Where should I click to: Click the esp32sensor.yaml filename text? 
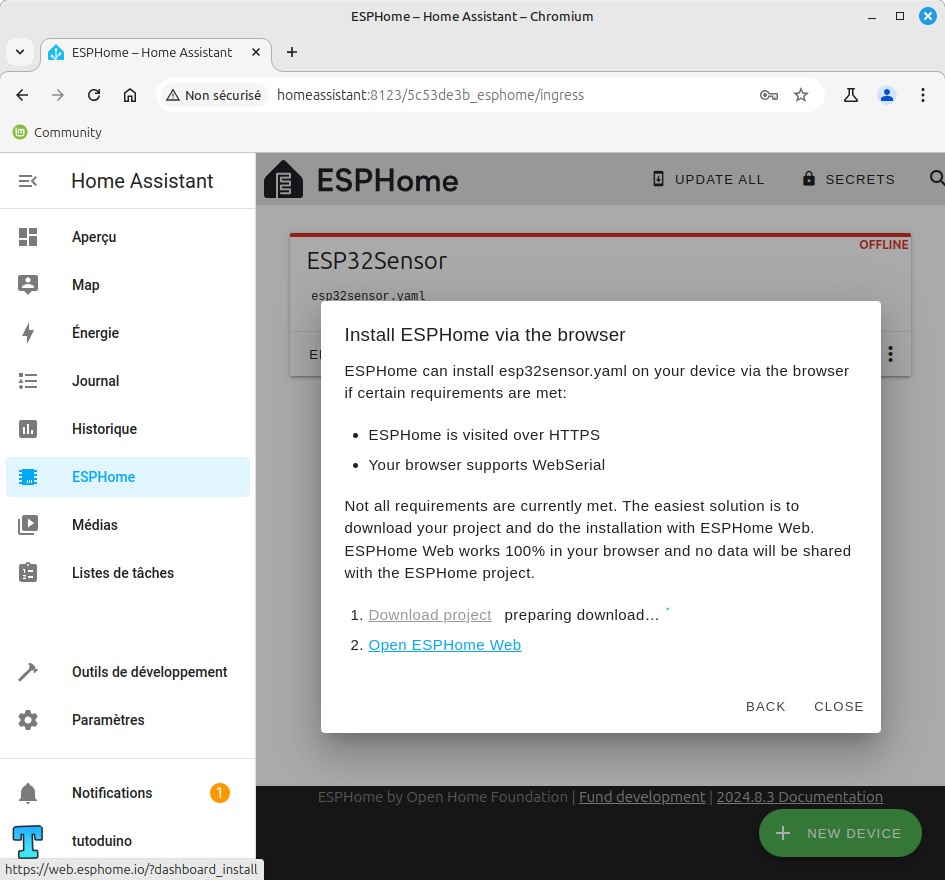point(368,295)
